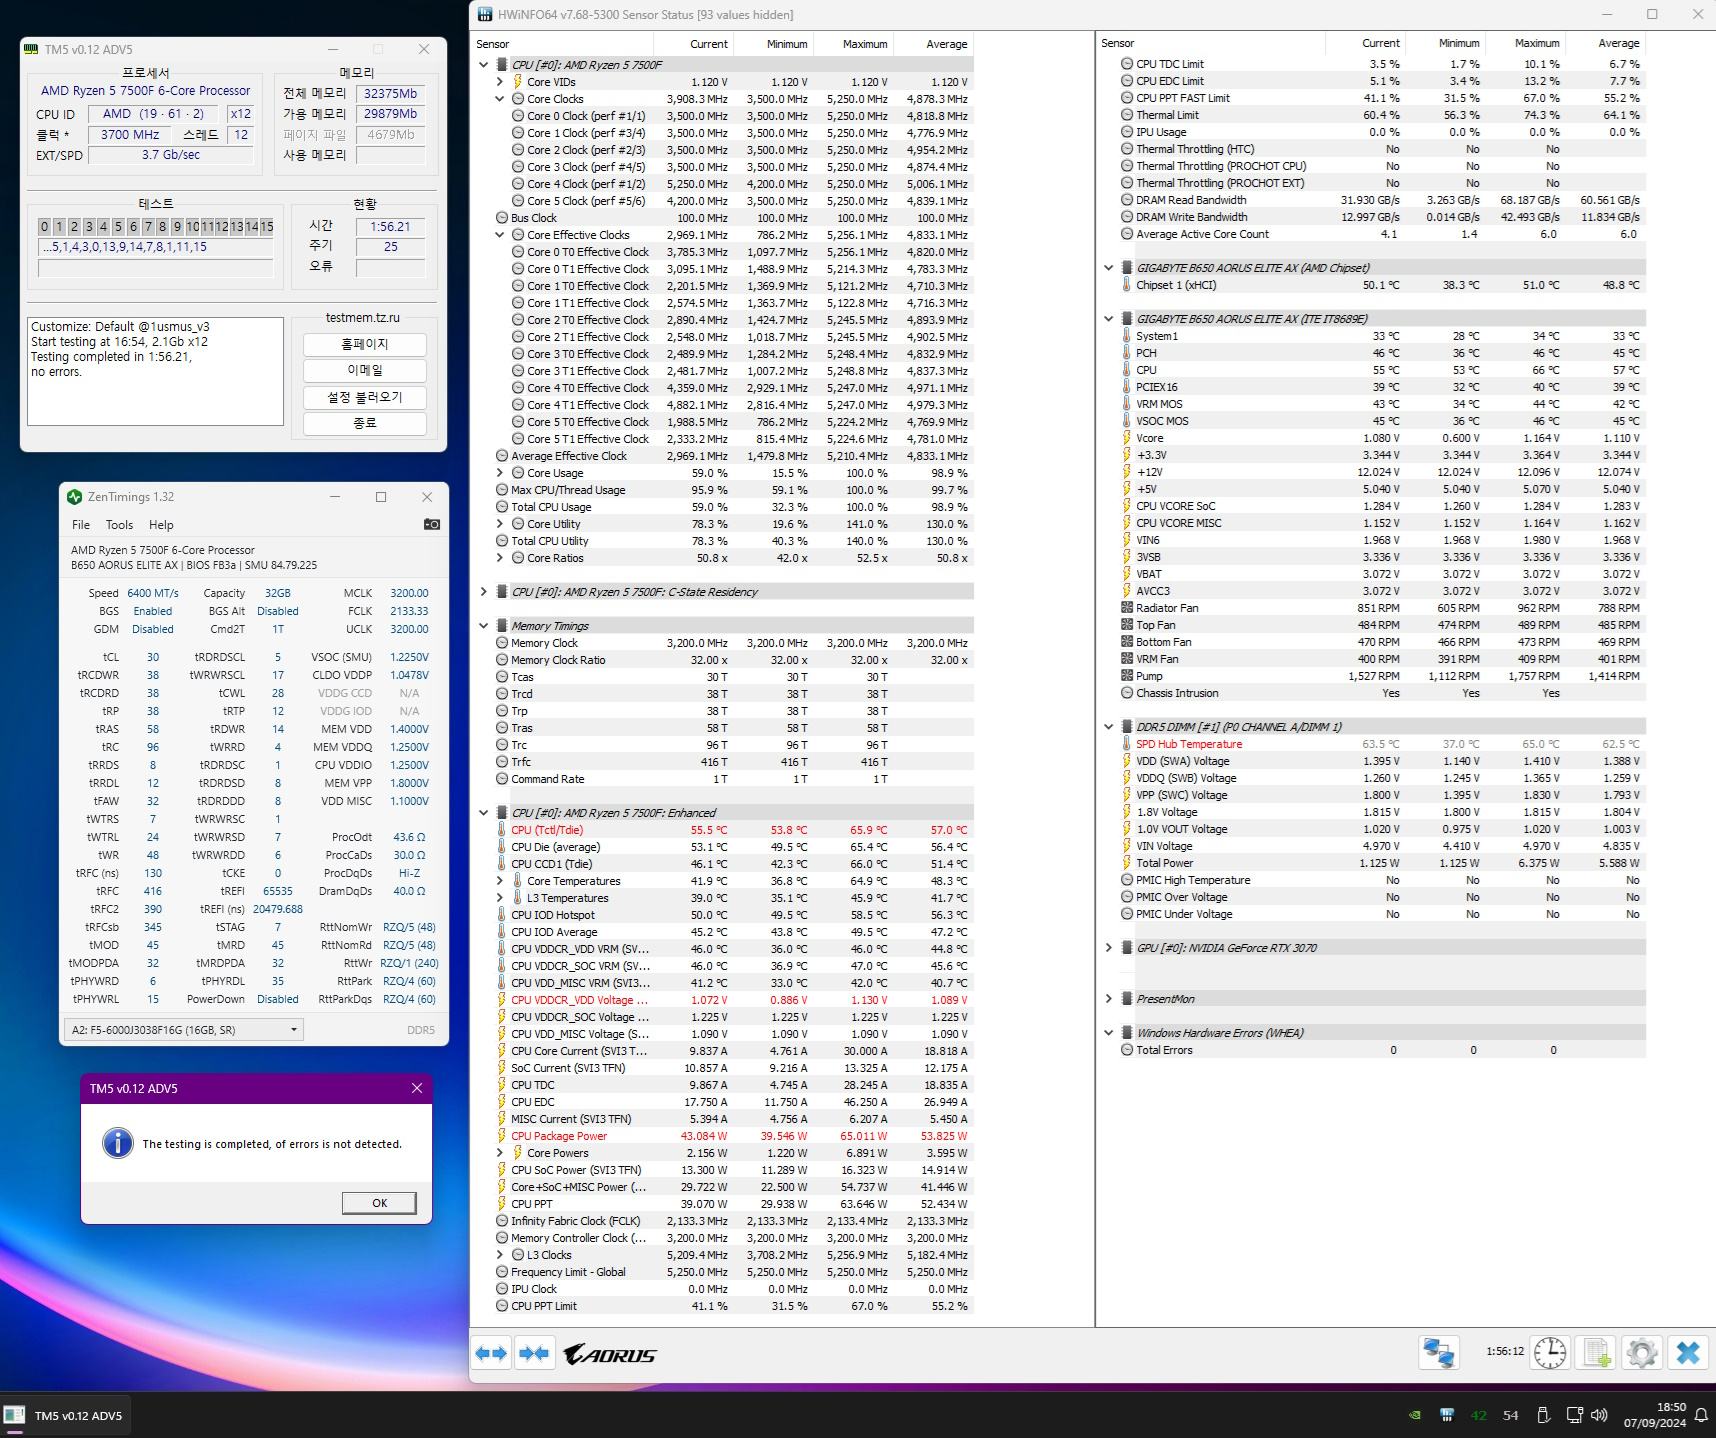
Task: Click the ZenTimings screenshot camera icon
Action: coord(431,524)
